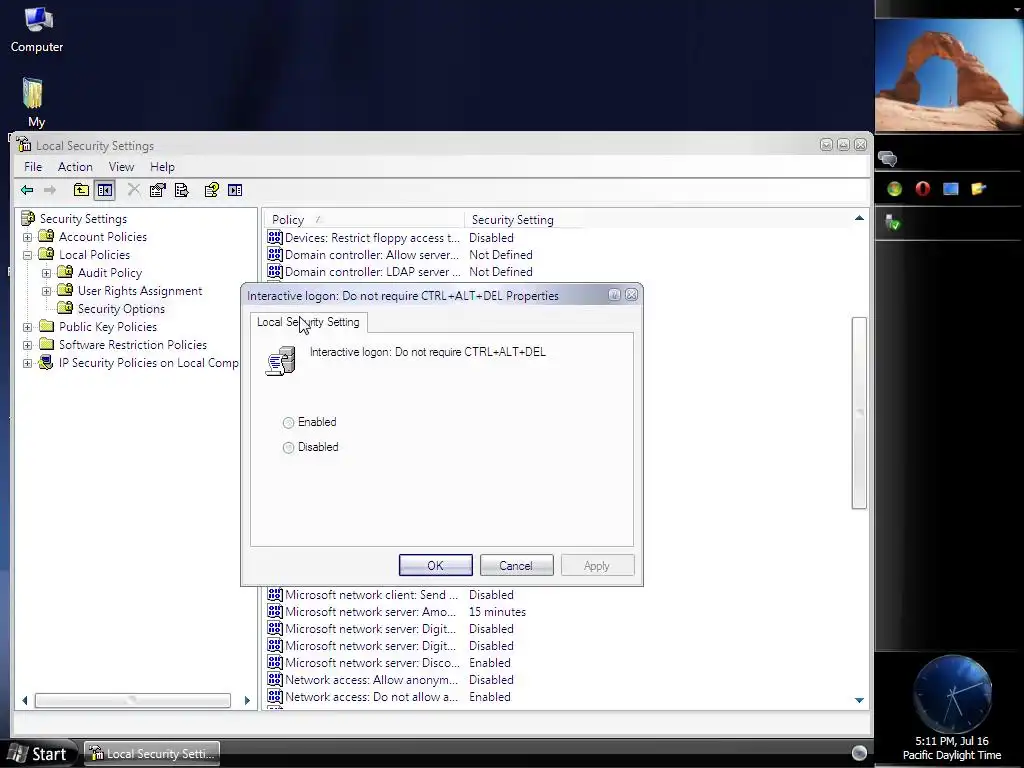Click the yellow folder sidebar icon
Image resolution: width=1024 pixels, height=768 pixels.
(978, 189)
